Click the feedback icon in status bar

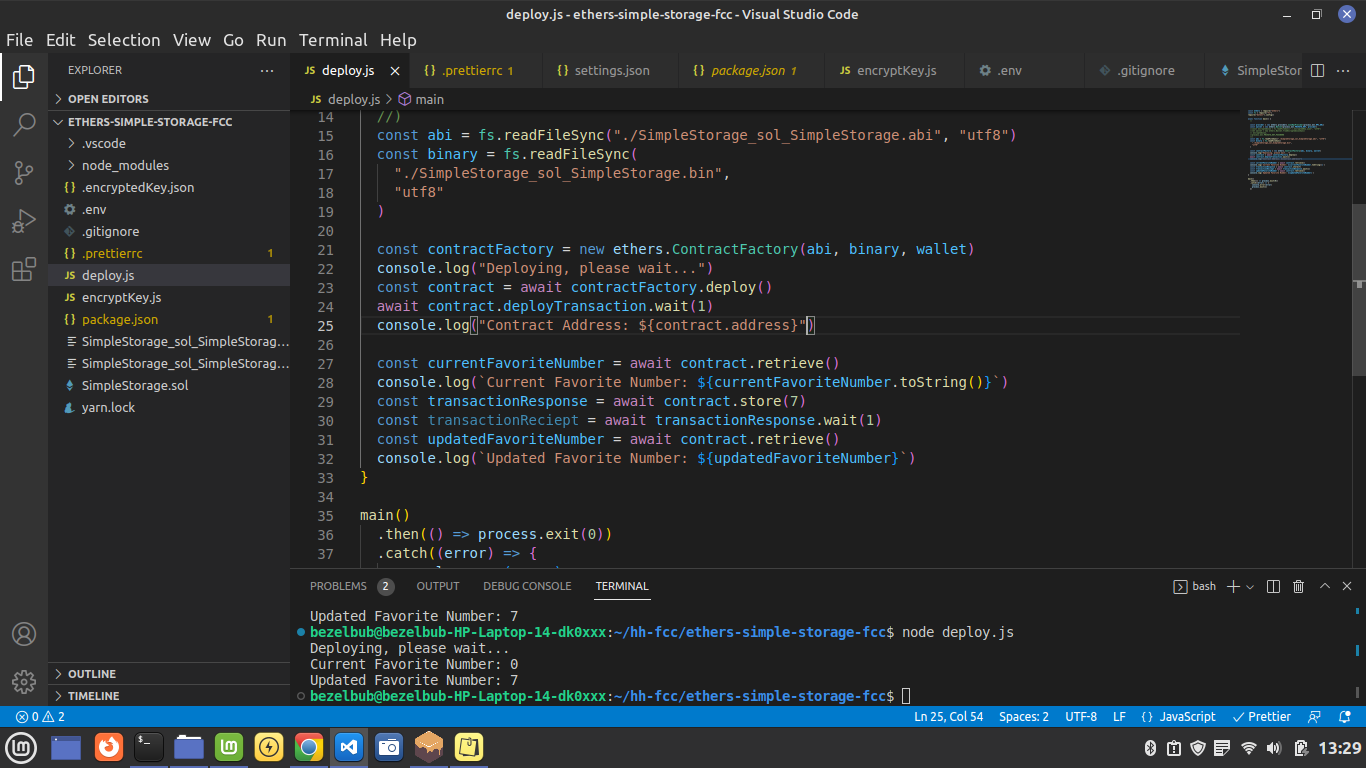click(1316, 717)
